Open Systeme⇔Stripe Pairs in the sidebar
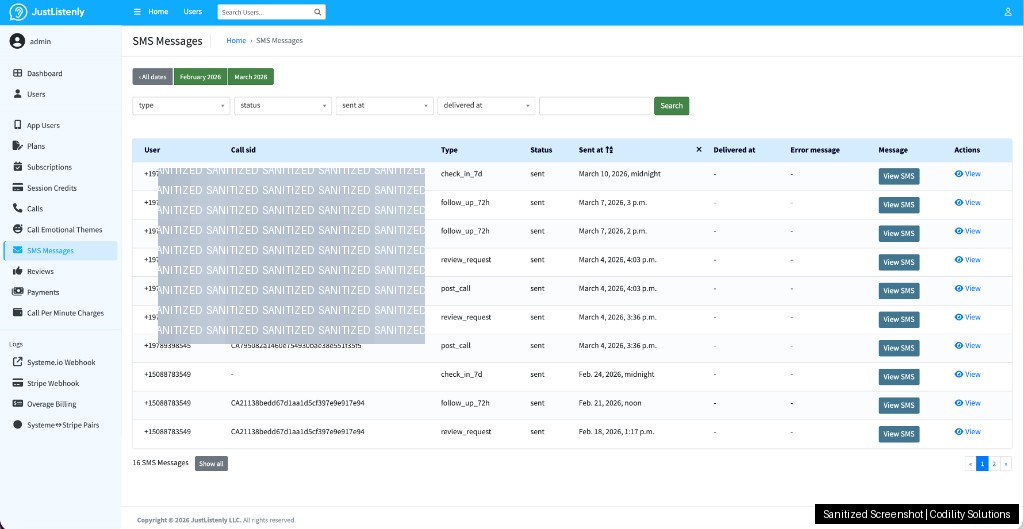This screenshot has height=529, width=1024. (63, 425)
